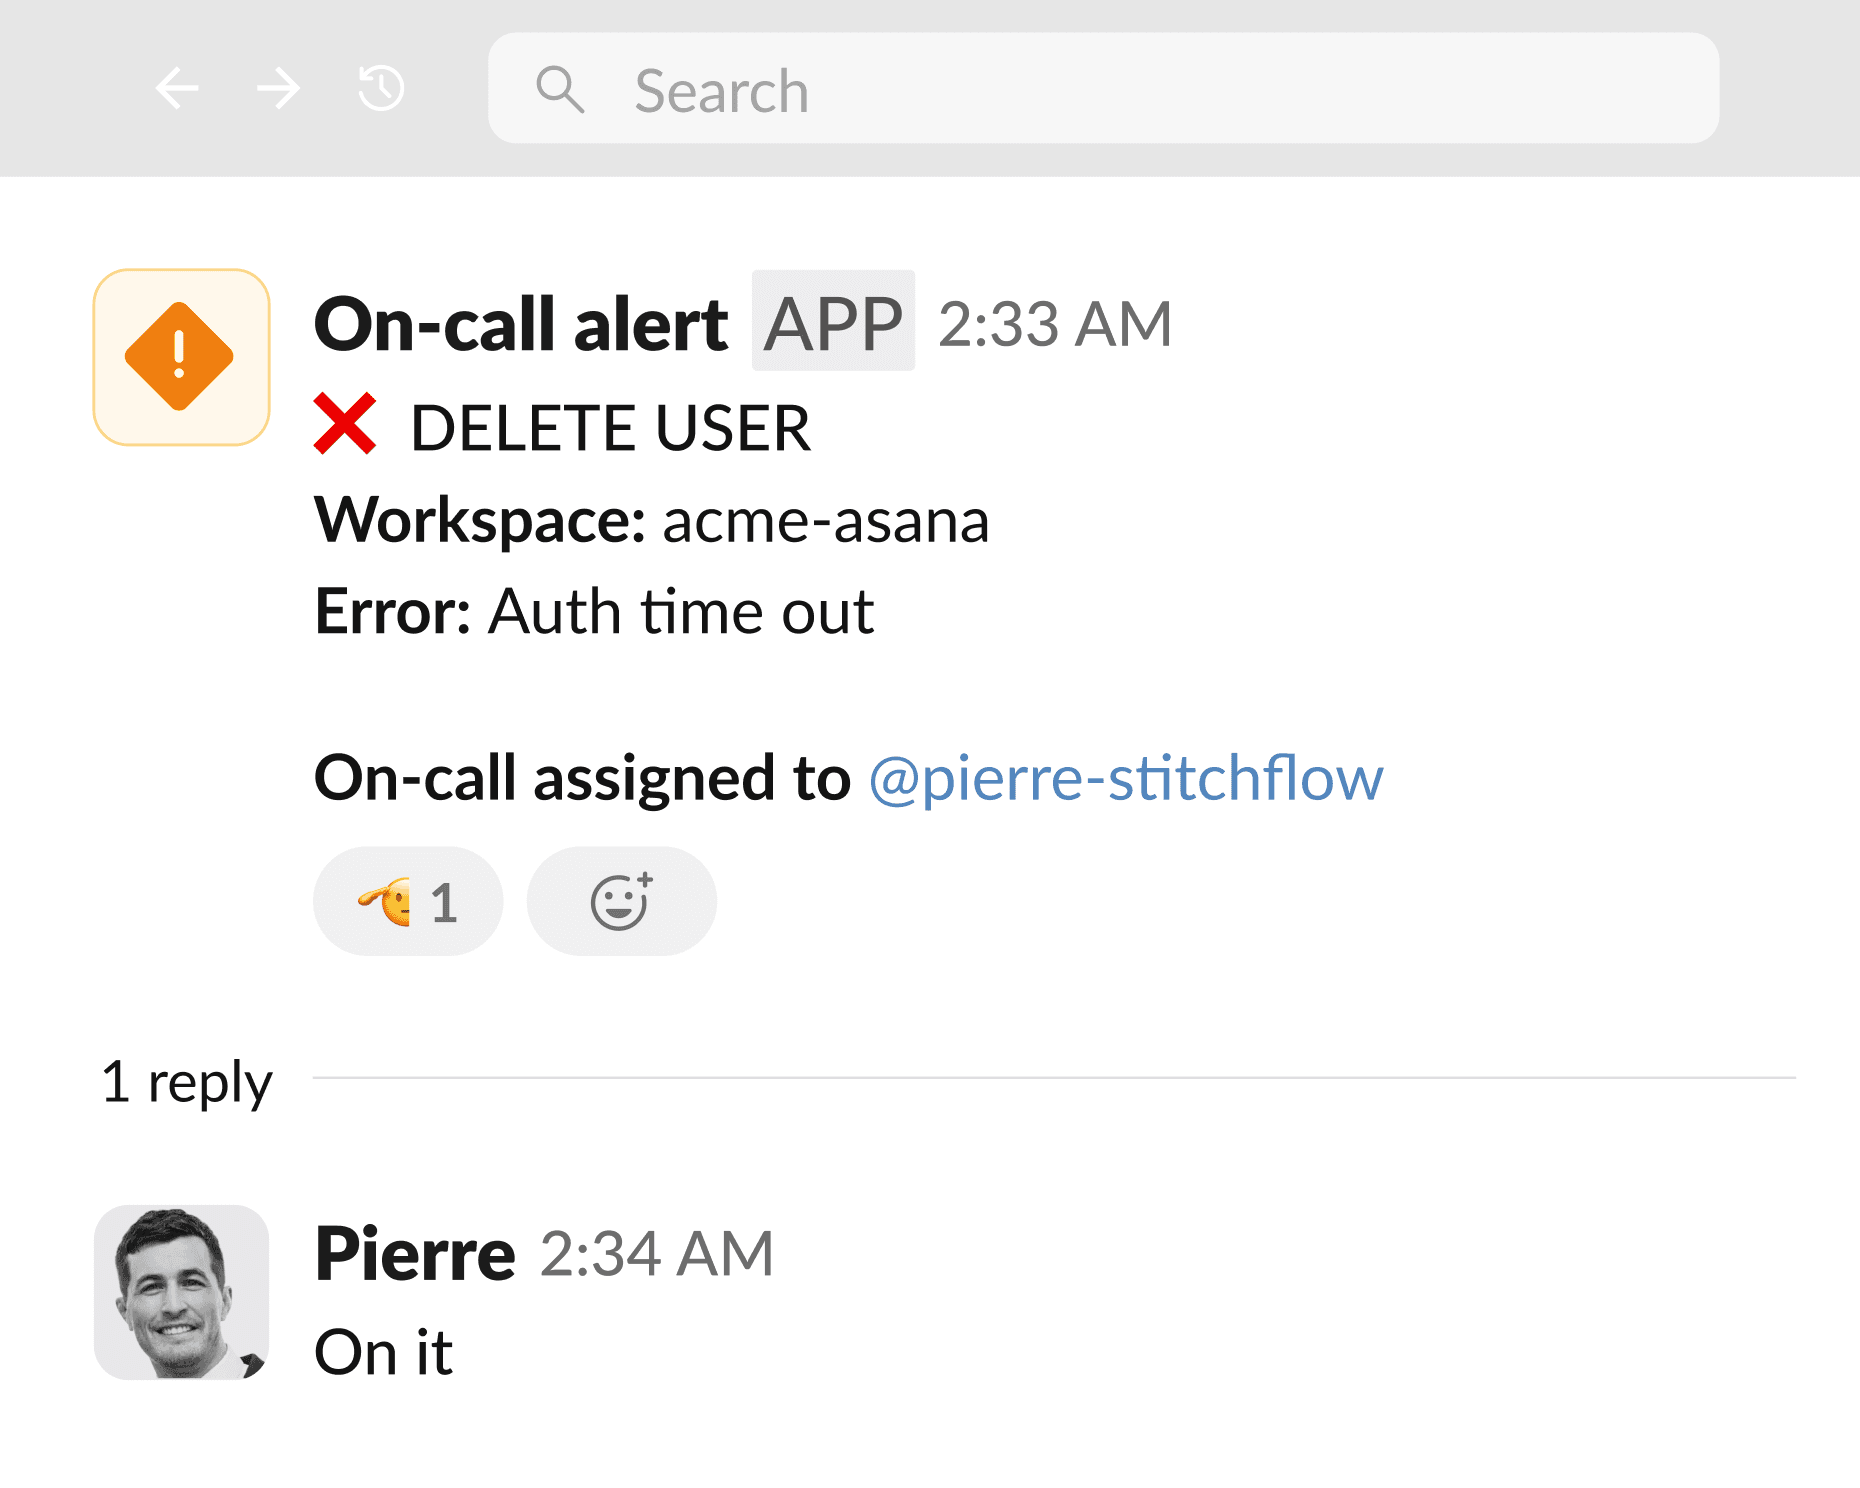Open the emoji picker to add a reaction
The image size is (1860, 1488).
click(620, 899)
